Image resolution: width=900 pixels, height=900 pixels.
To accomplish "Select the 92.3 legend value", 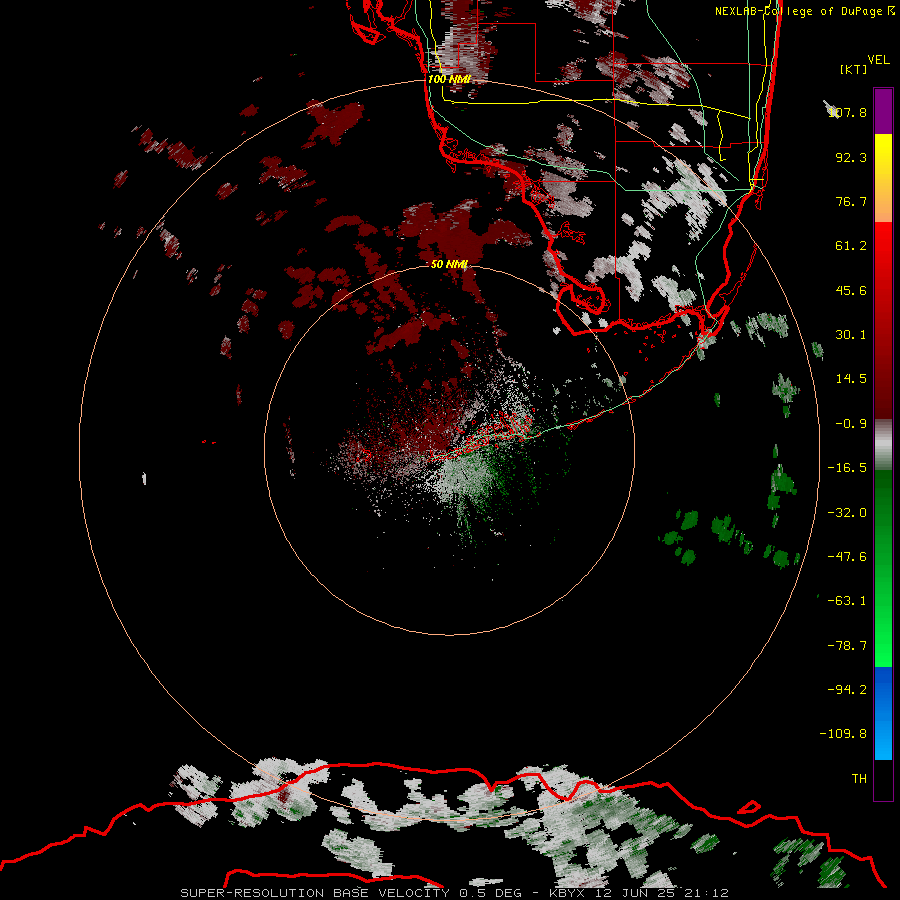I will click(x=851, y=157).
